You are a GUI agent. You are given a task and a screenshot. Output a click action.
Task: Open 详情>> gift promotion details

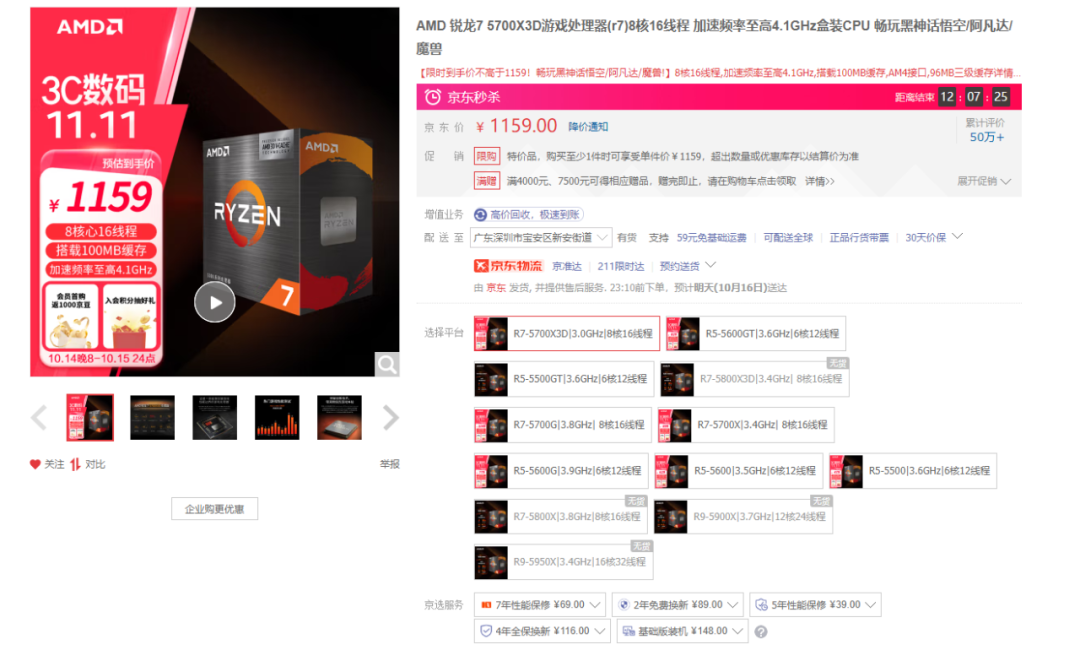(820, 181)
